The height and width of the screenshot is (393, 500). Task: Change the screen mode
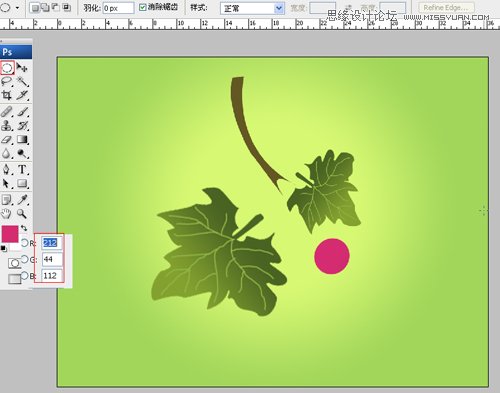click(x=14, y=279)
